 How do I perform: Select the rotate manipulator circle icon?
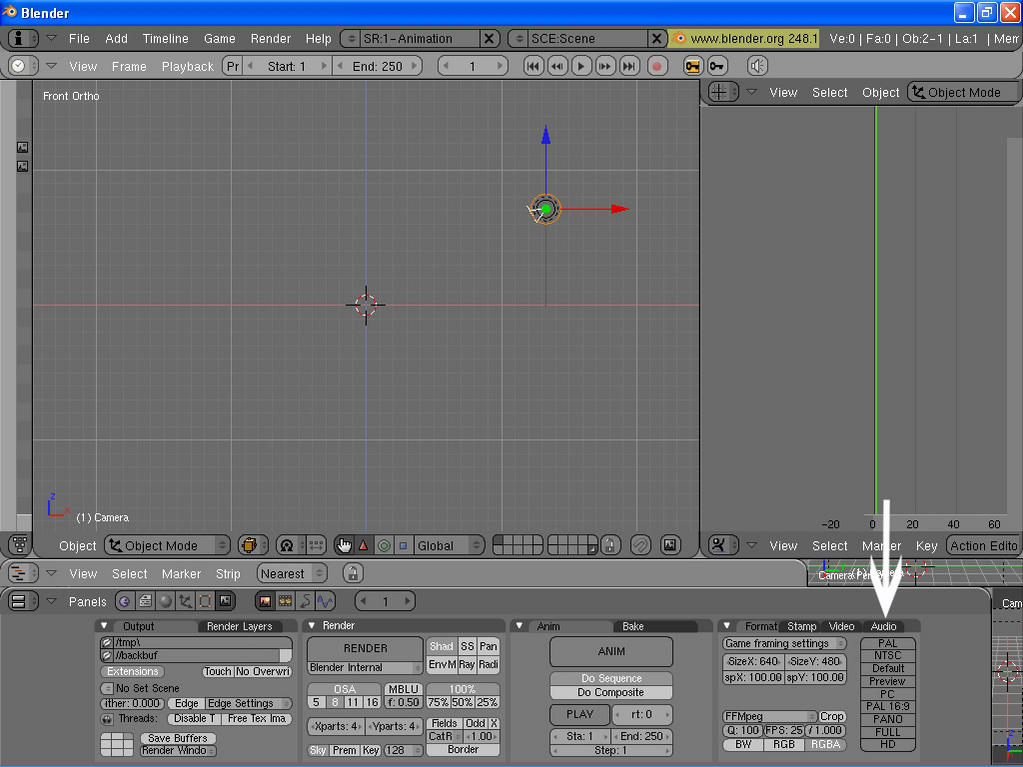pyautogui.click(x=384, y=545)
